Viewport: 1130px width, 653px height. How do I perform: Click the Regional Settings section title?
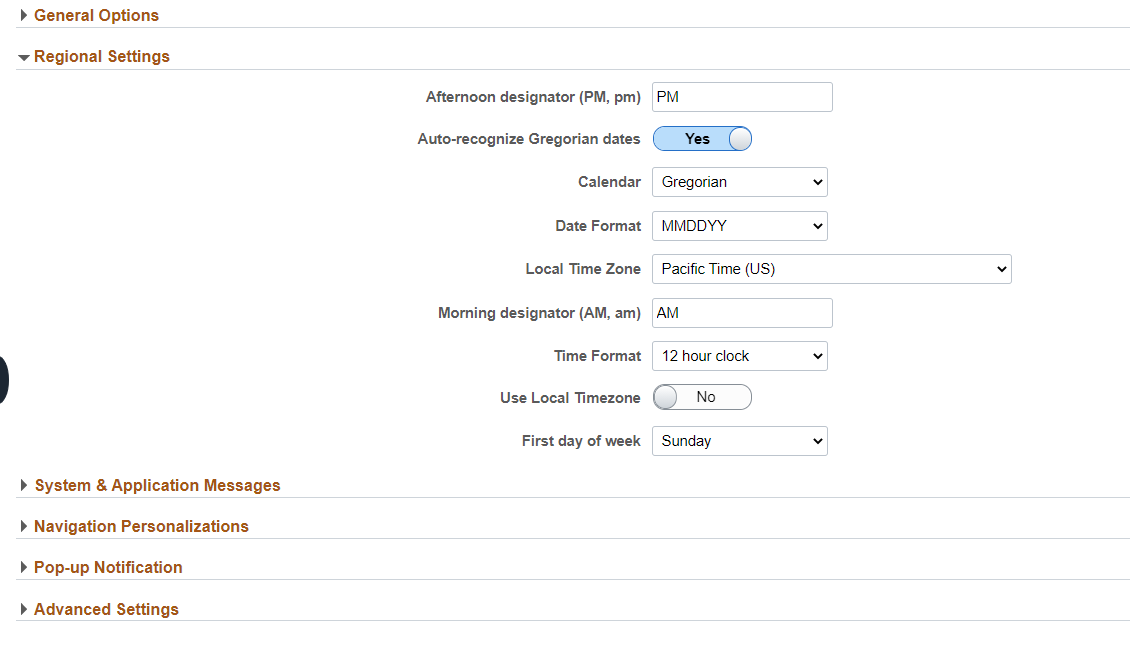(x=102, y=57)
